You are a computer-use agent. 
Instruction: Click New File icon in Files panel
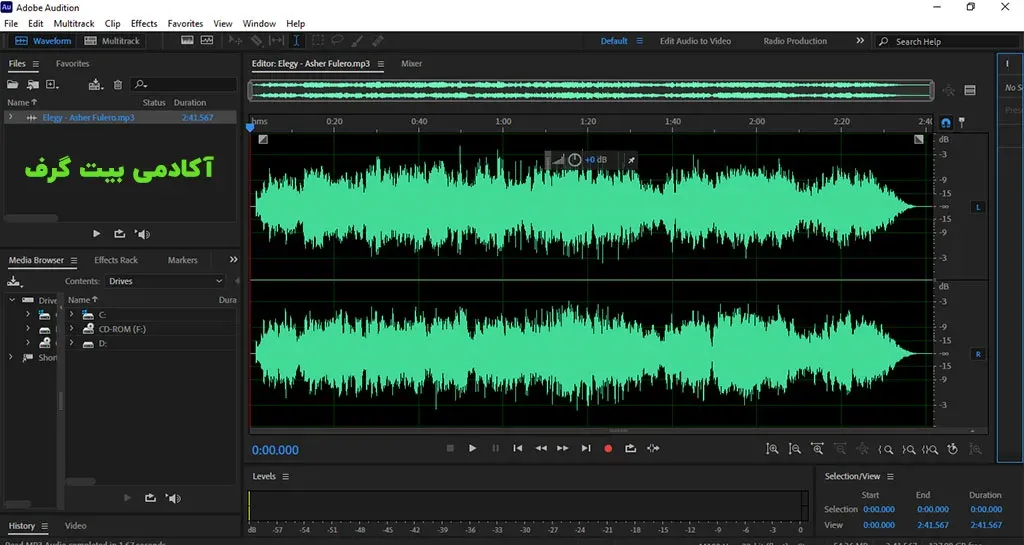(52, 84)
